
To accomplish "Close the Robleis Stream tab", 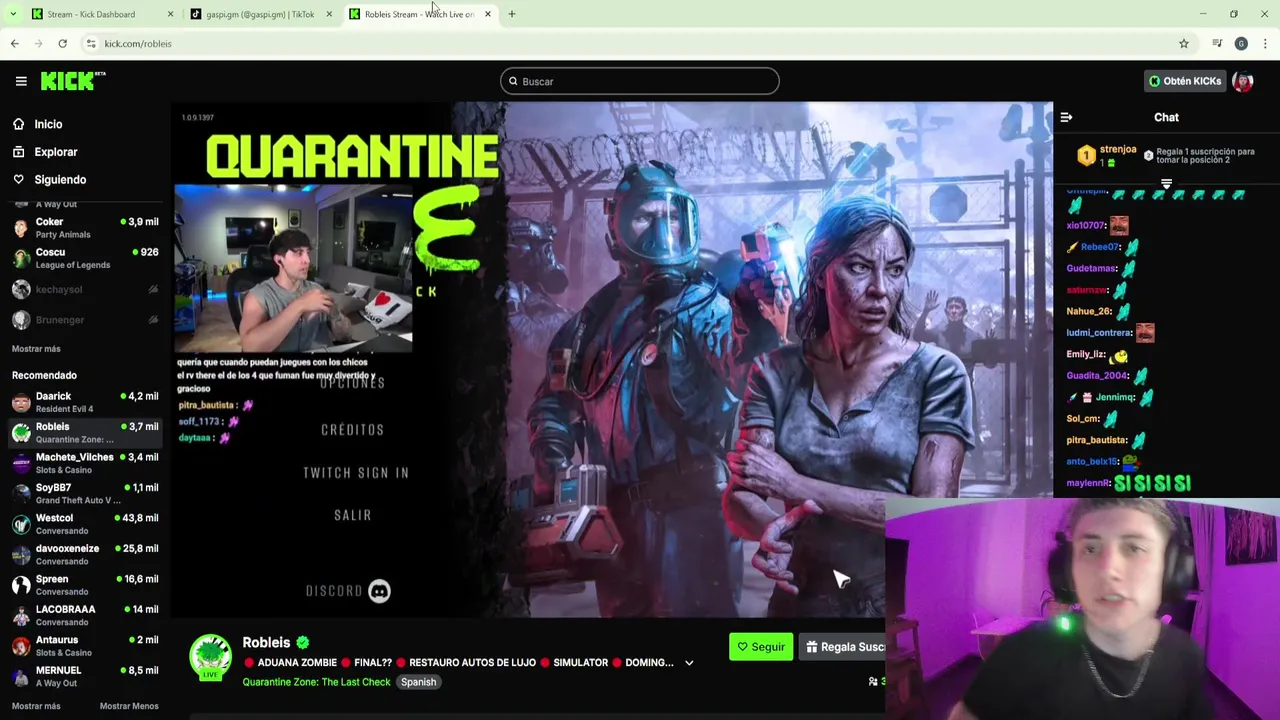I will (x=488, y=14).
